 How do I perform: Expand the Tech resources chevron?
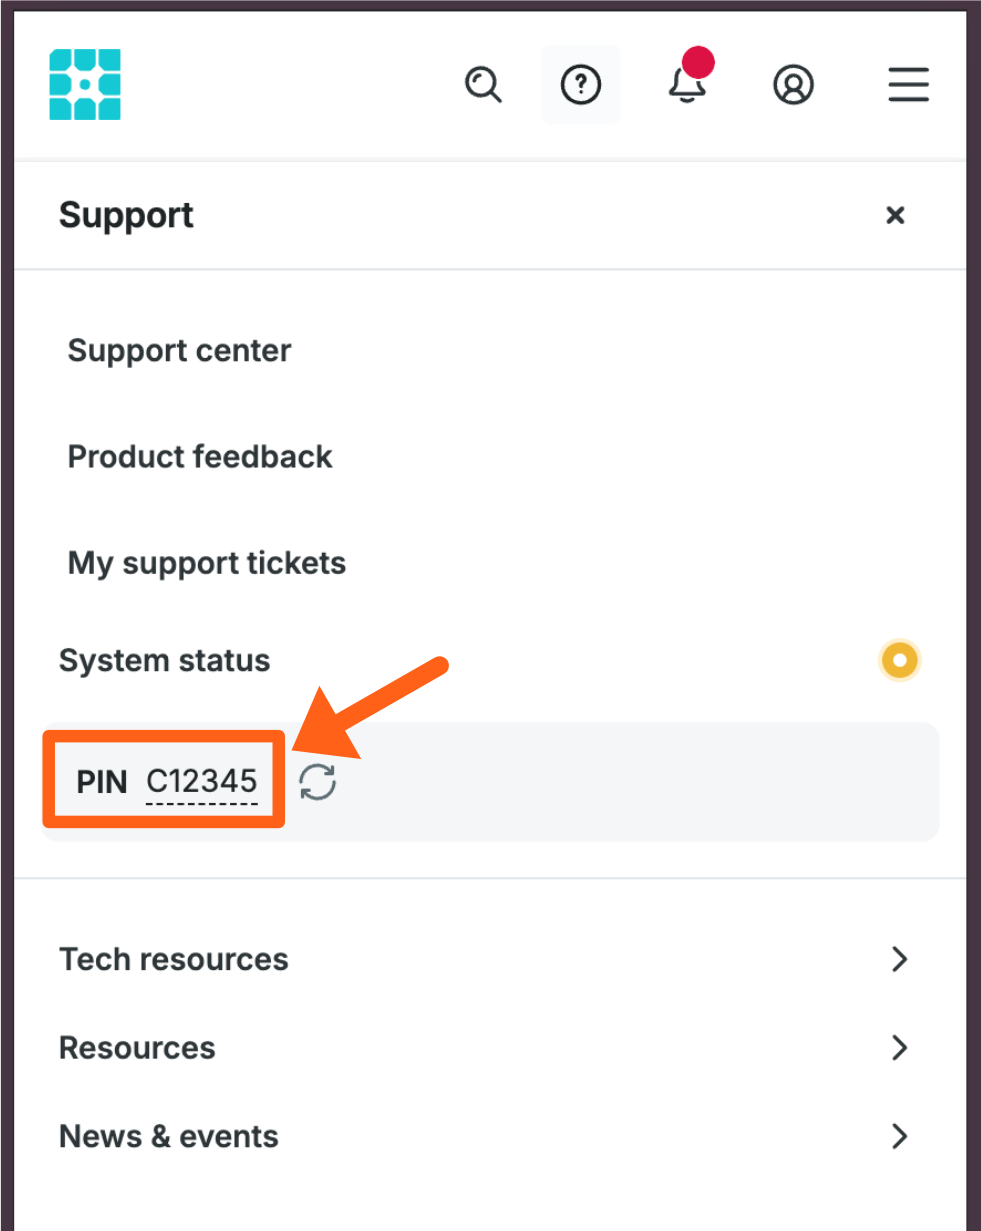click(x=899, y=959)
